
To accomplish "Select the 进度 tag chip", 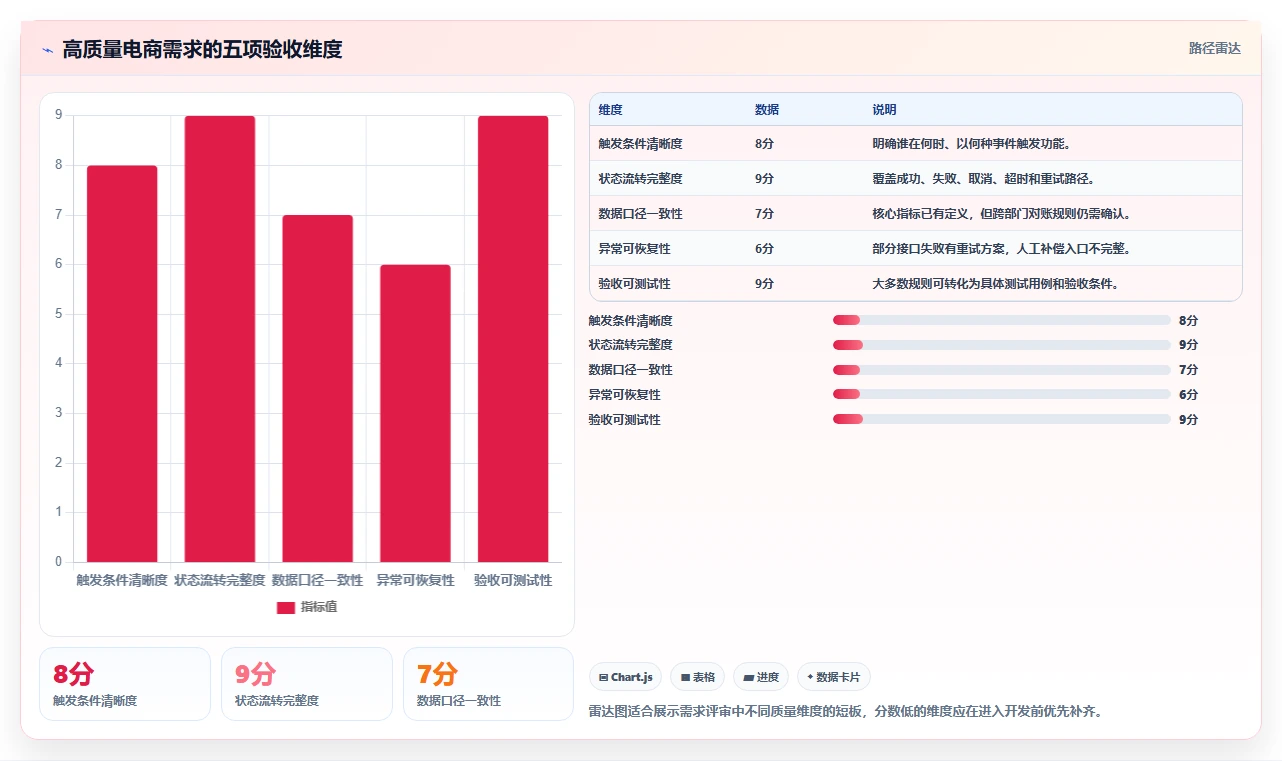I will click(761, 677).
